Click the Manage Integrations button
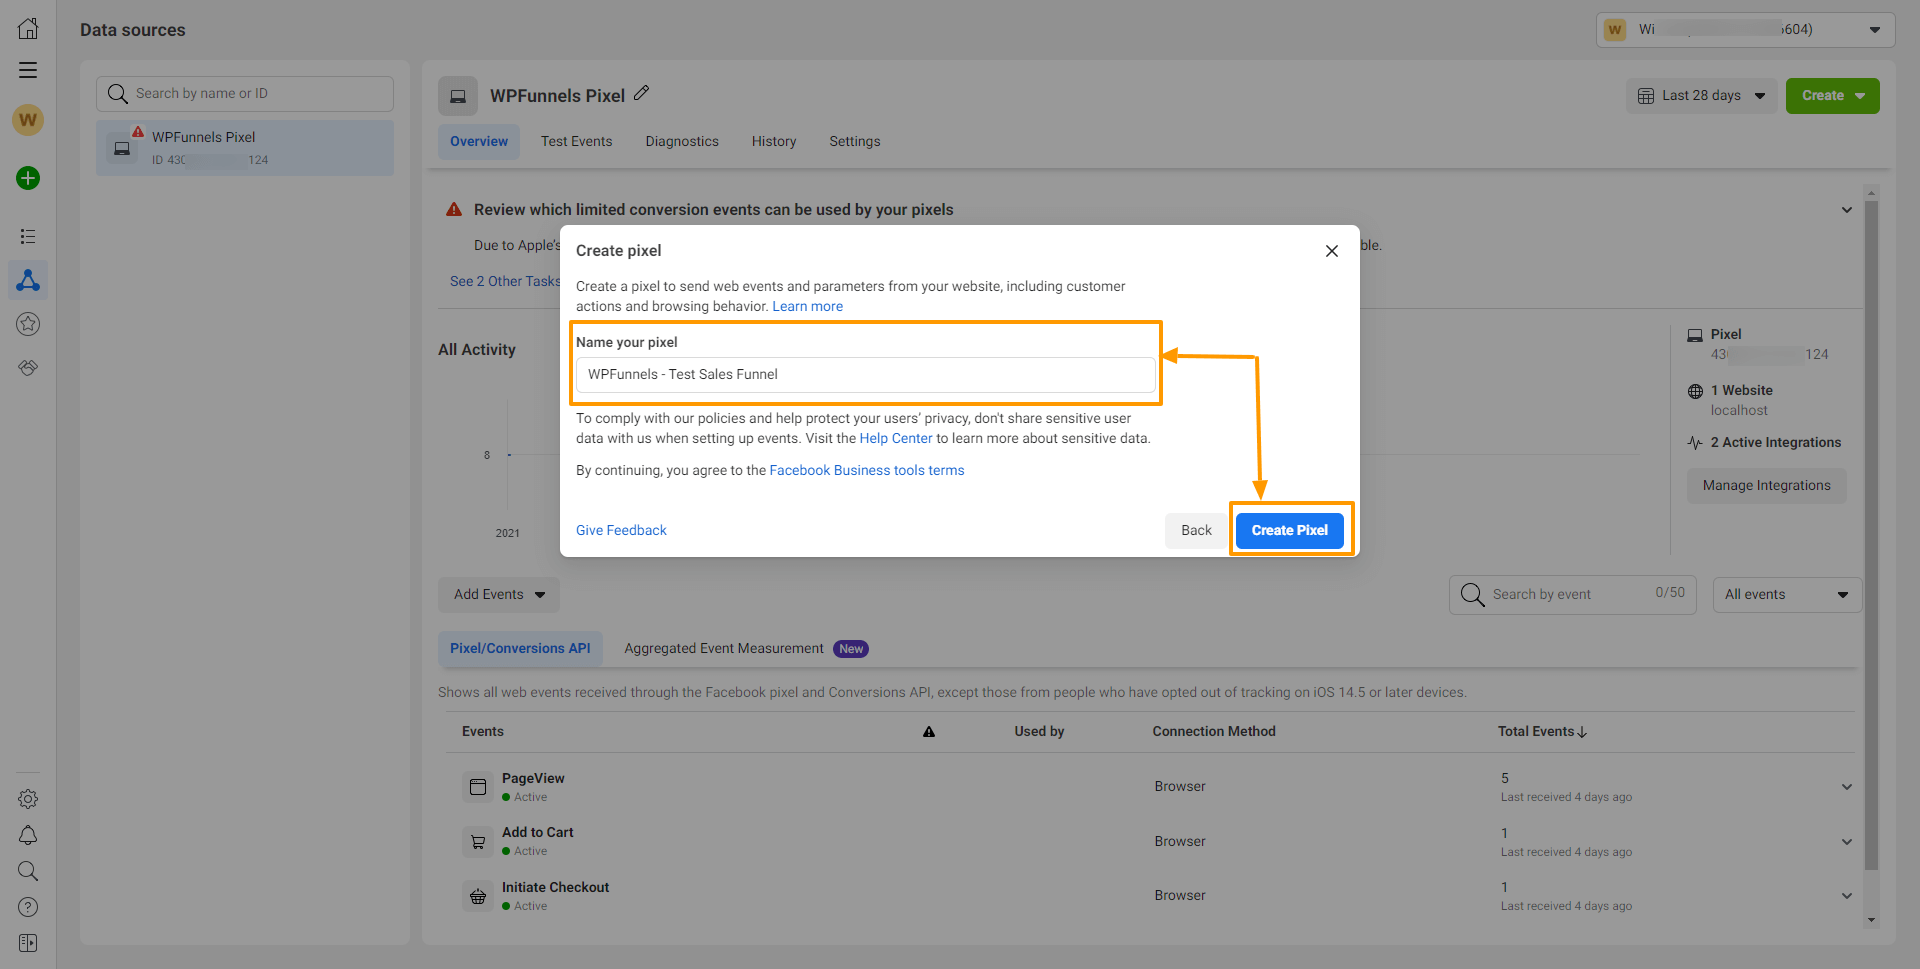Screen dimensions: 1920x969 pyautogui.click(x=1767, y=486)
